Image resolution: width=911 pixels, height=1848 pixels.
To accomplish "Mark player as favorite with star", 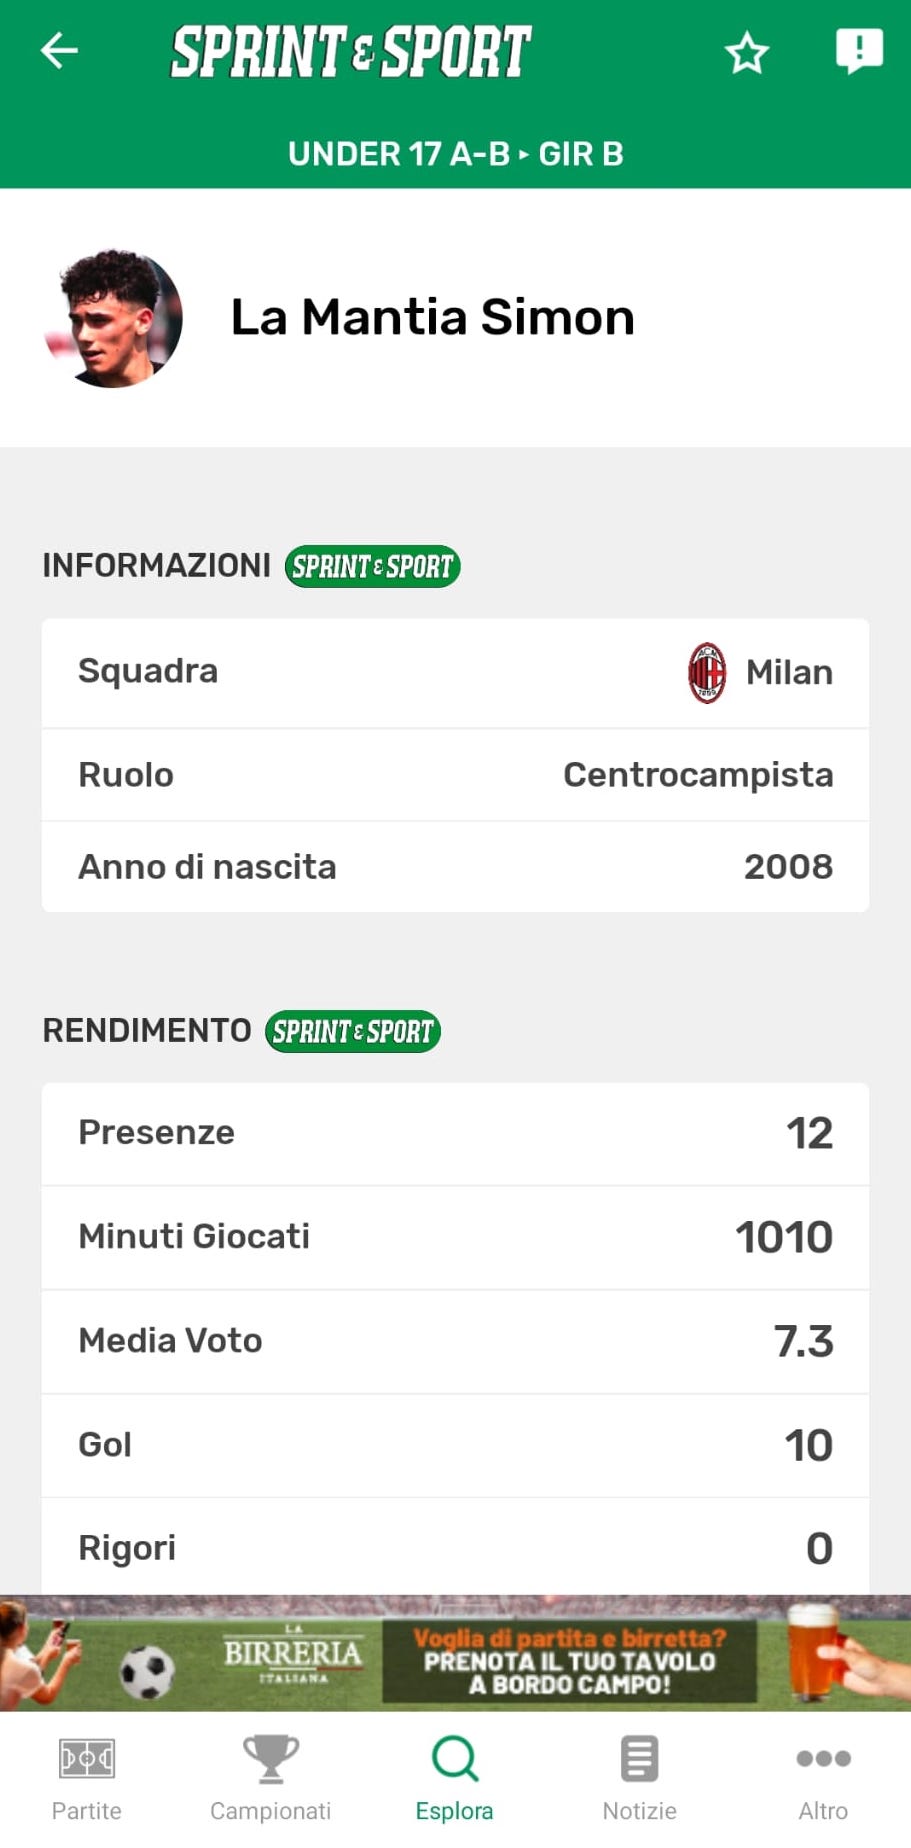I will (746, 53).
